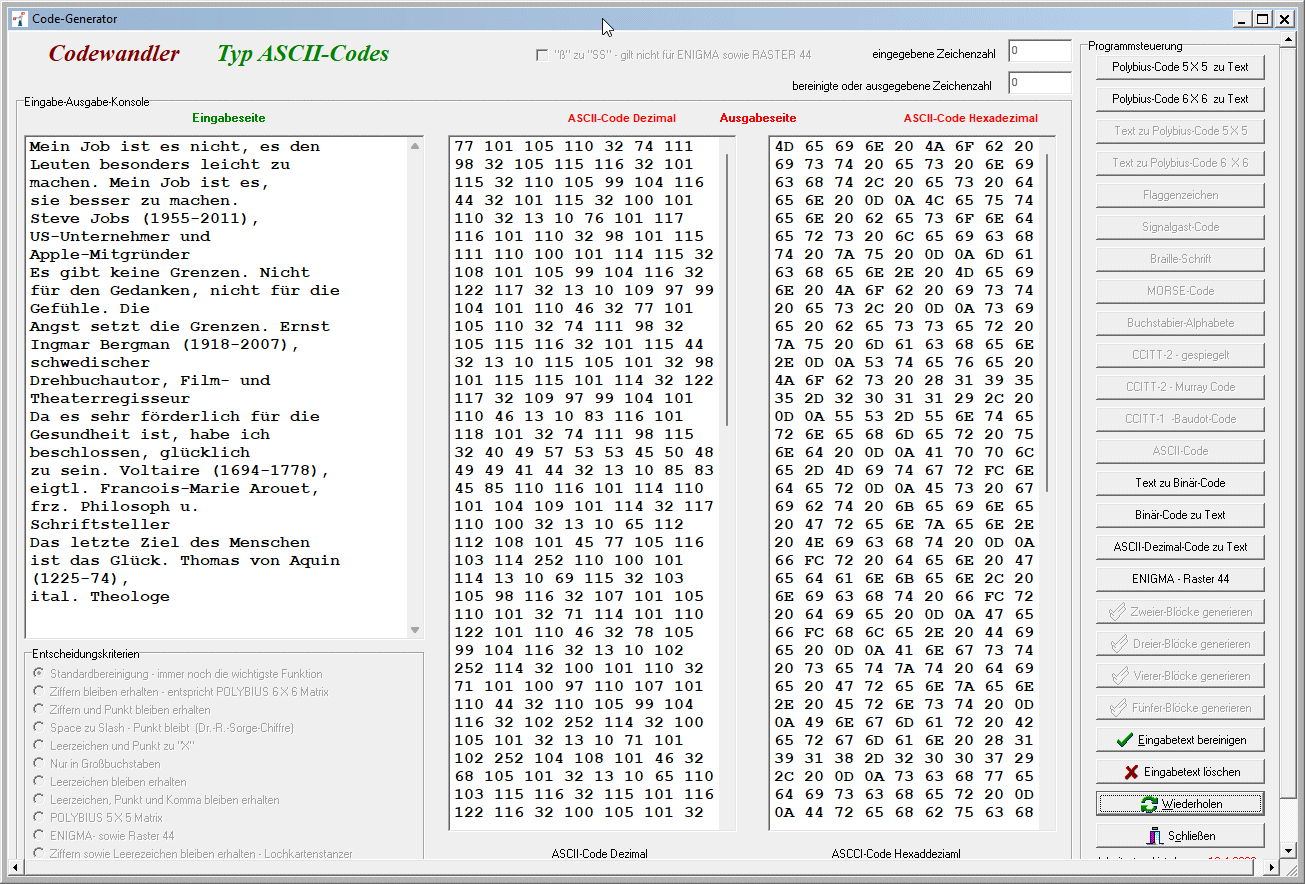
Task: Click the Typ ASCII-Codes heading
Action: 304,54
